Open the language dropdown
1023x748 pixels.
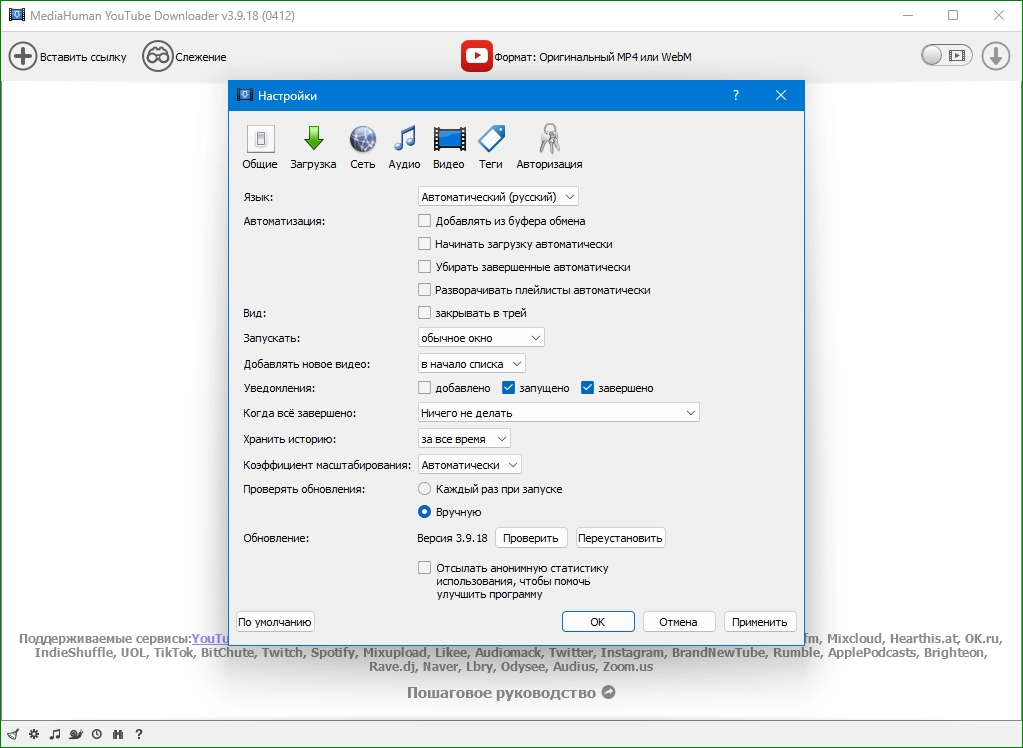coord(498,196)
